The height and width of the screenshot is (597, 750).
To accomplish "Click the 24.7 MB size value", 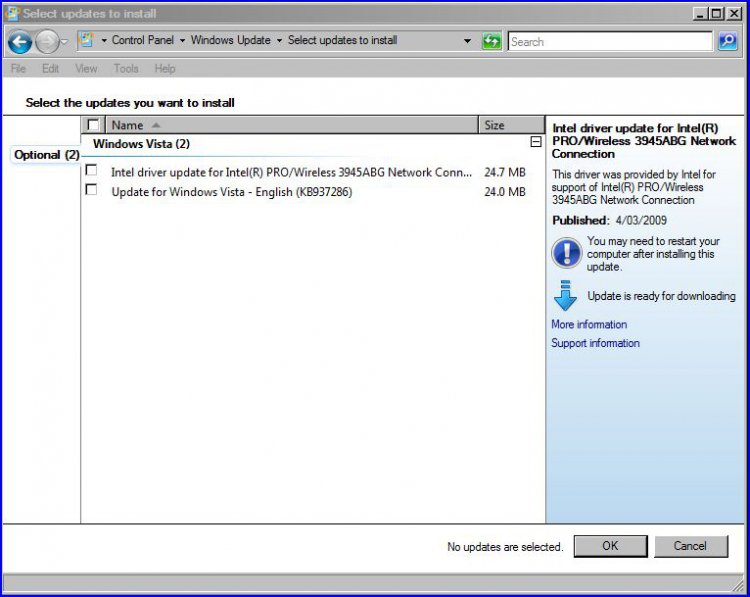I will coord(505,172).
